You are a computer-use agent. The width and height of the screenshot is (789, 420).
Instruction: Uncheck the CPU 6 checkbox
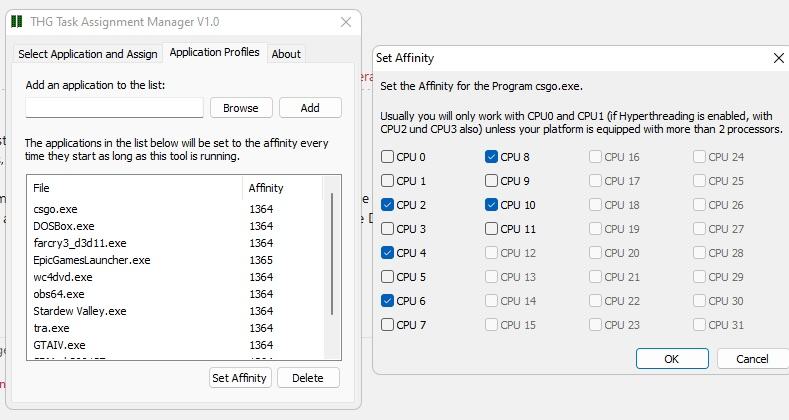(387, 301)
